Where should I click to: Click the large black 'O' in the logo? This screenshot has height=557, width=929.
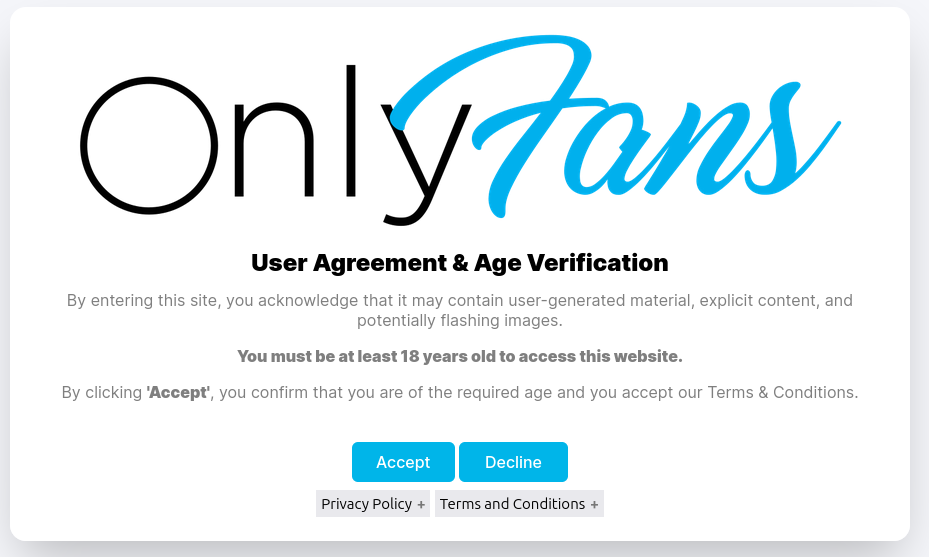[x=149, y=145]
